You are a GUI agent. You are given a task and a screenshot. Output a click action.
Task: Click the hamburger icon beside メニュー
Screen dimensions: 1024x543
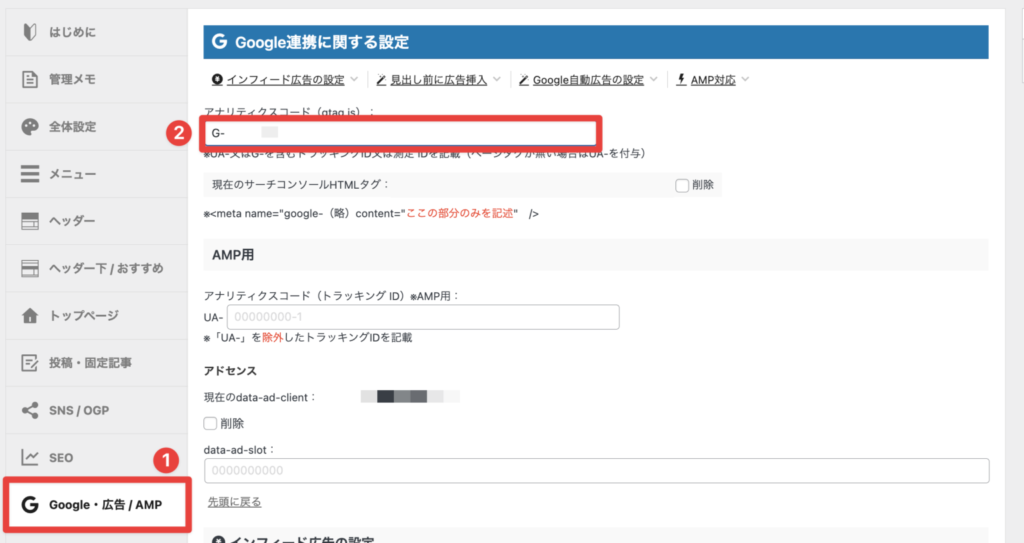[29, 174]
